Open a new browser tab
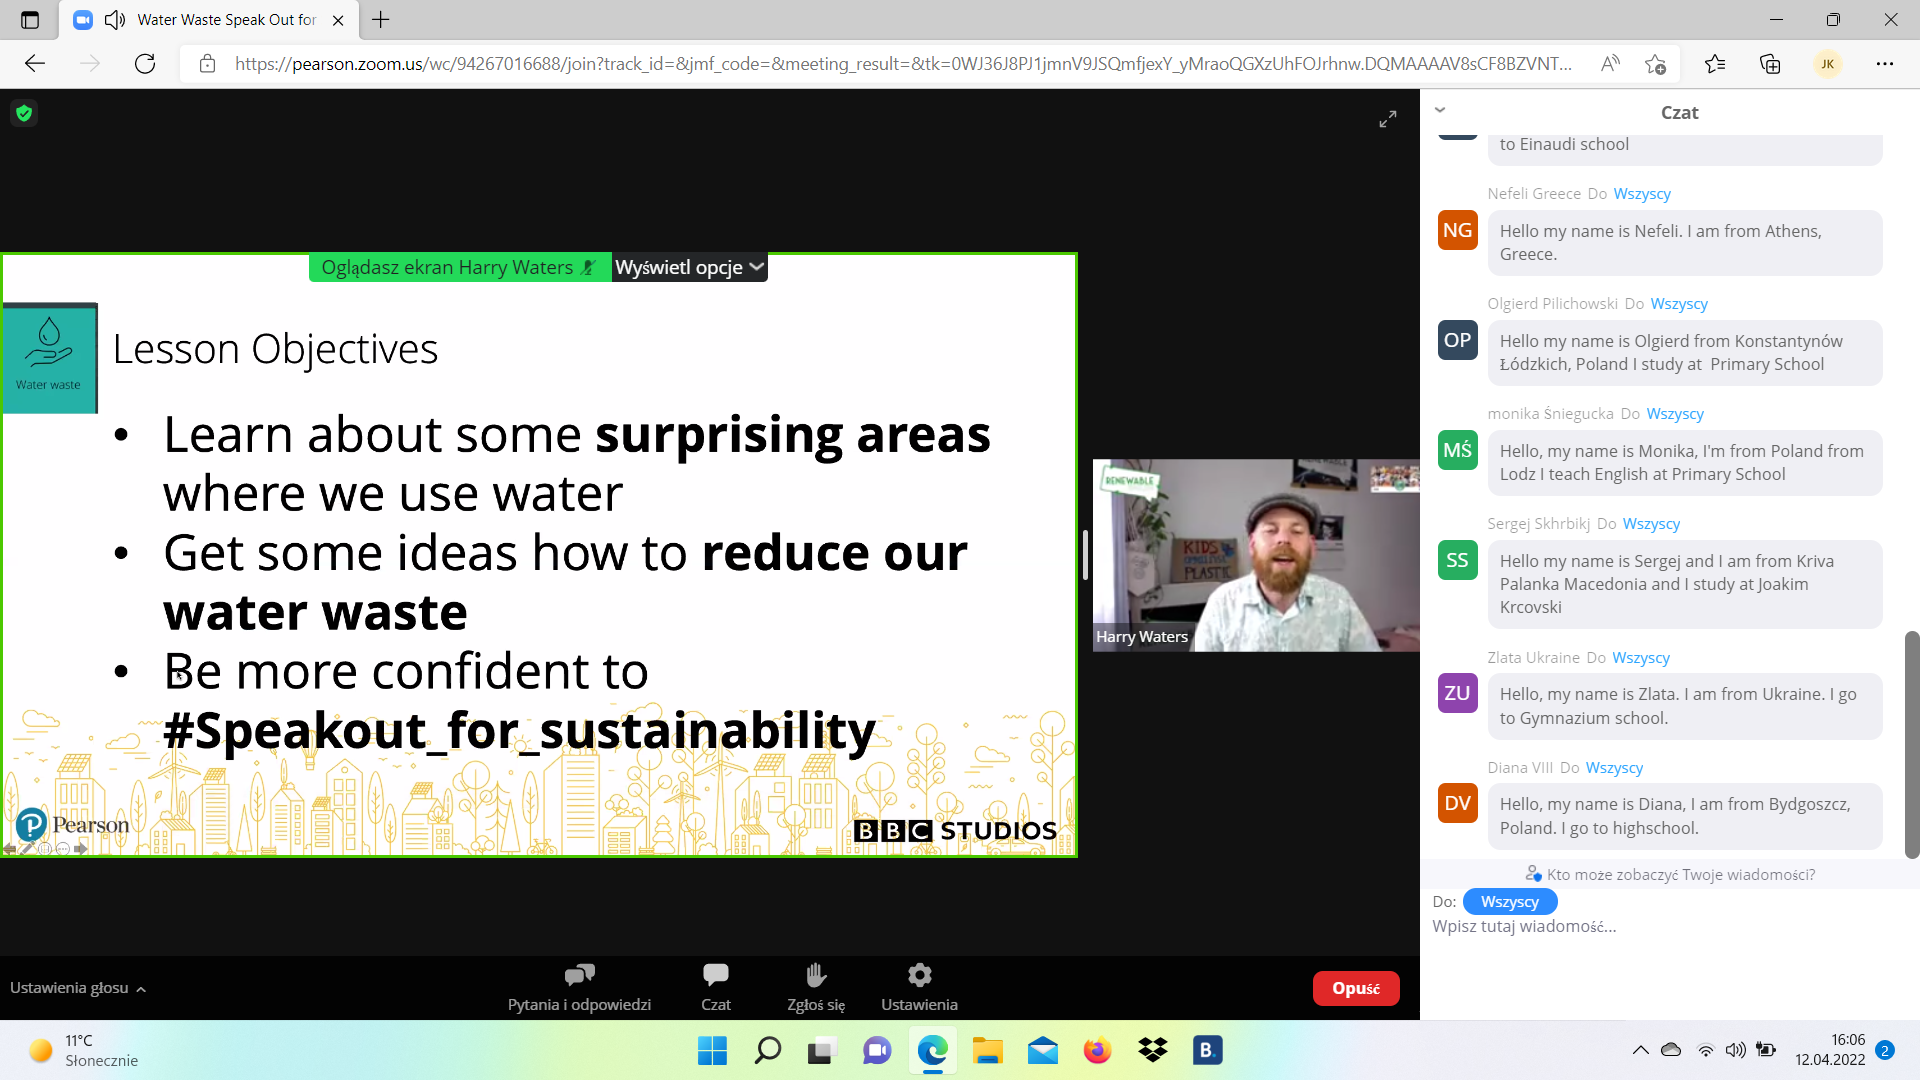1920x1080 pixels. tap(381, 20)
